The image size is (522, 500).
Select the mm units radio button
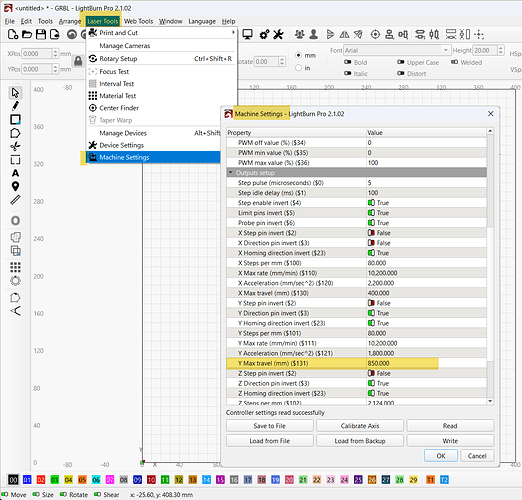click(298, 55)
